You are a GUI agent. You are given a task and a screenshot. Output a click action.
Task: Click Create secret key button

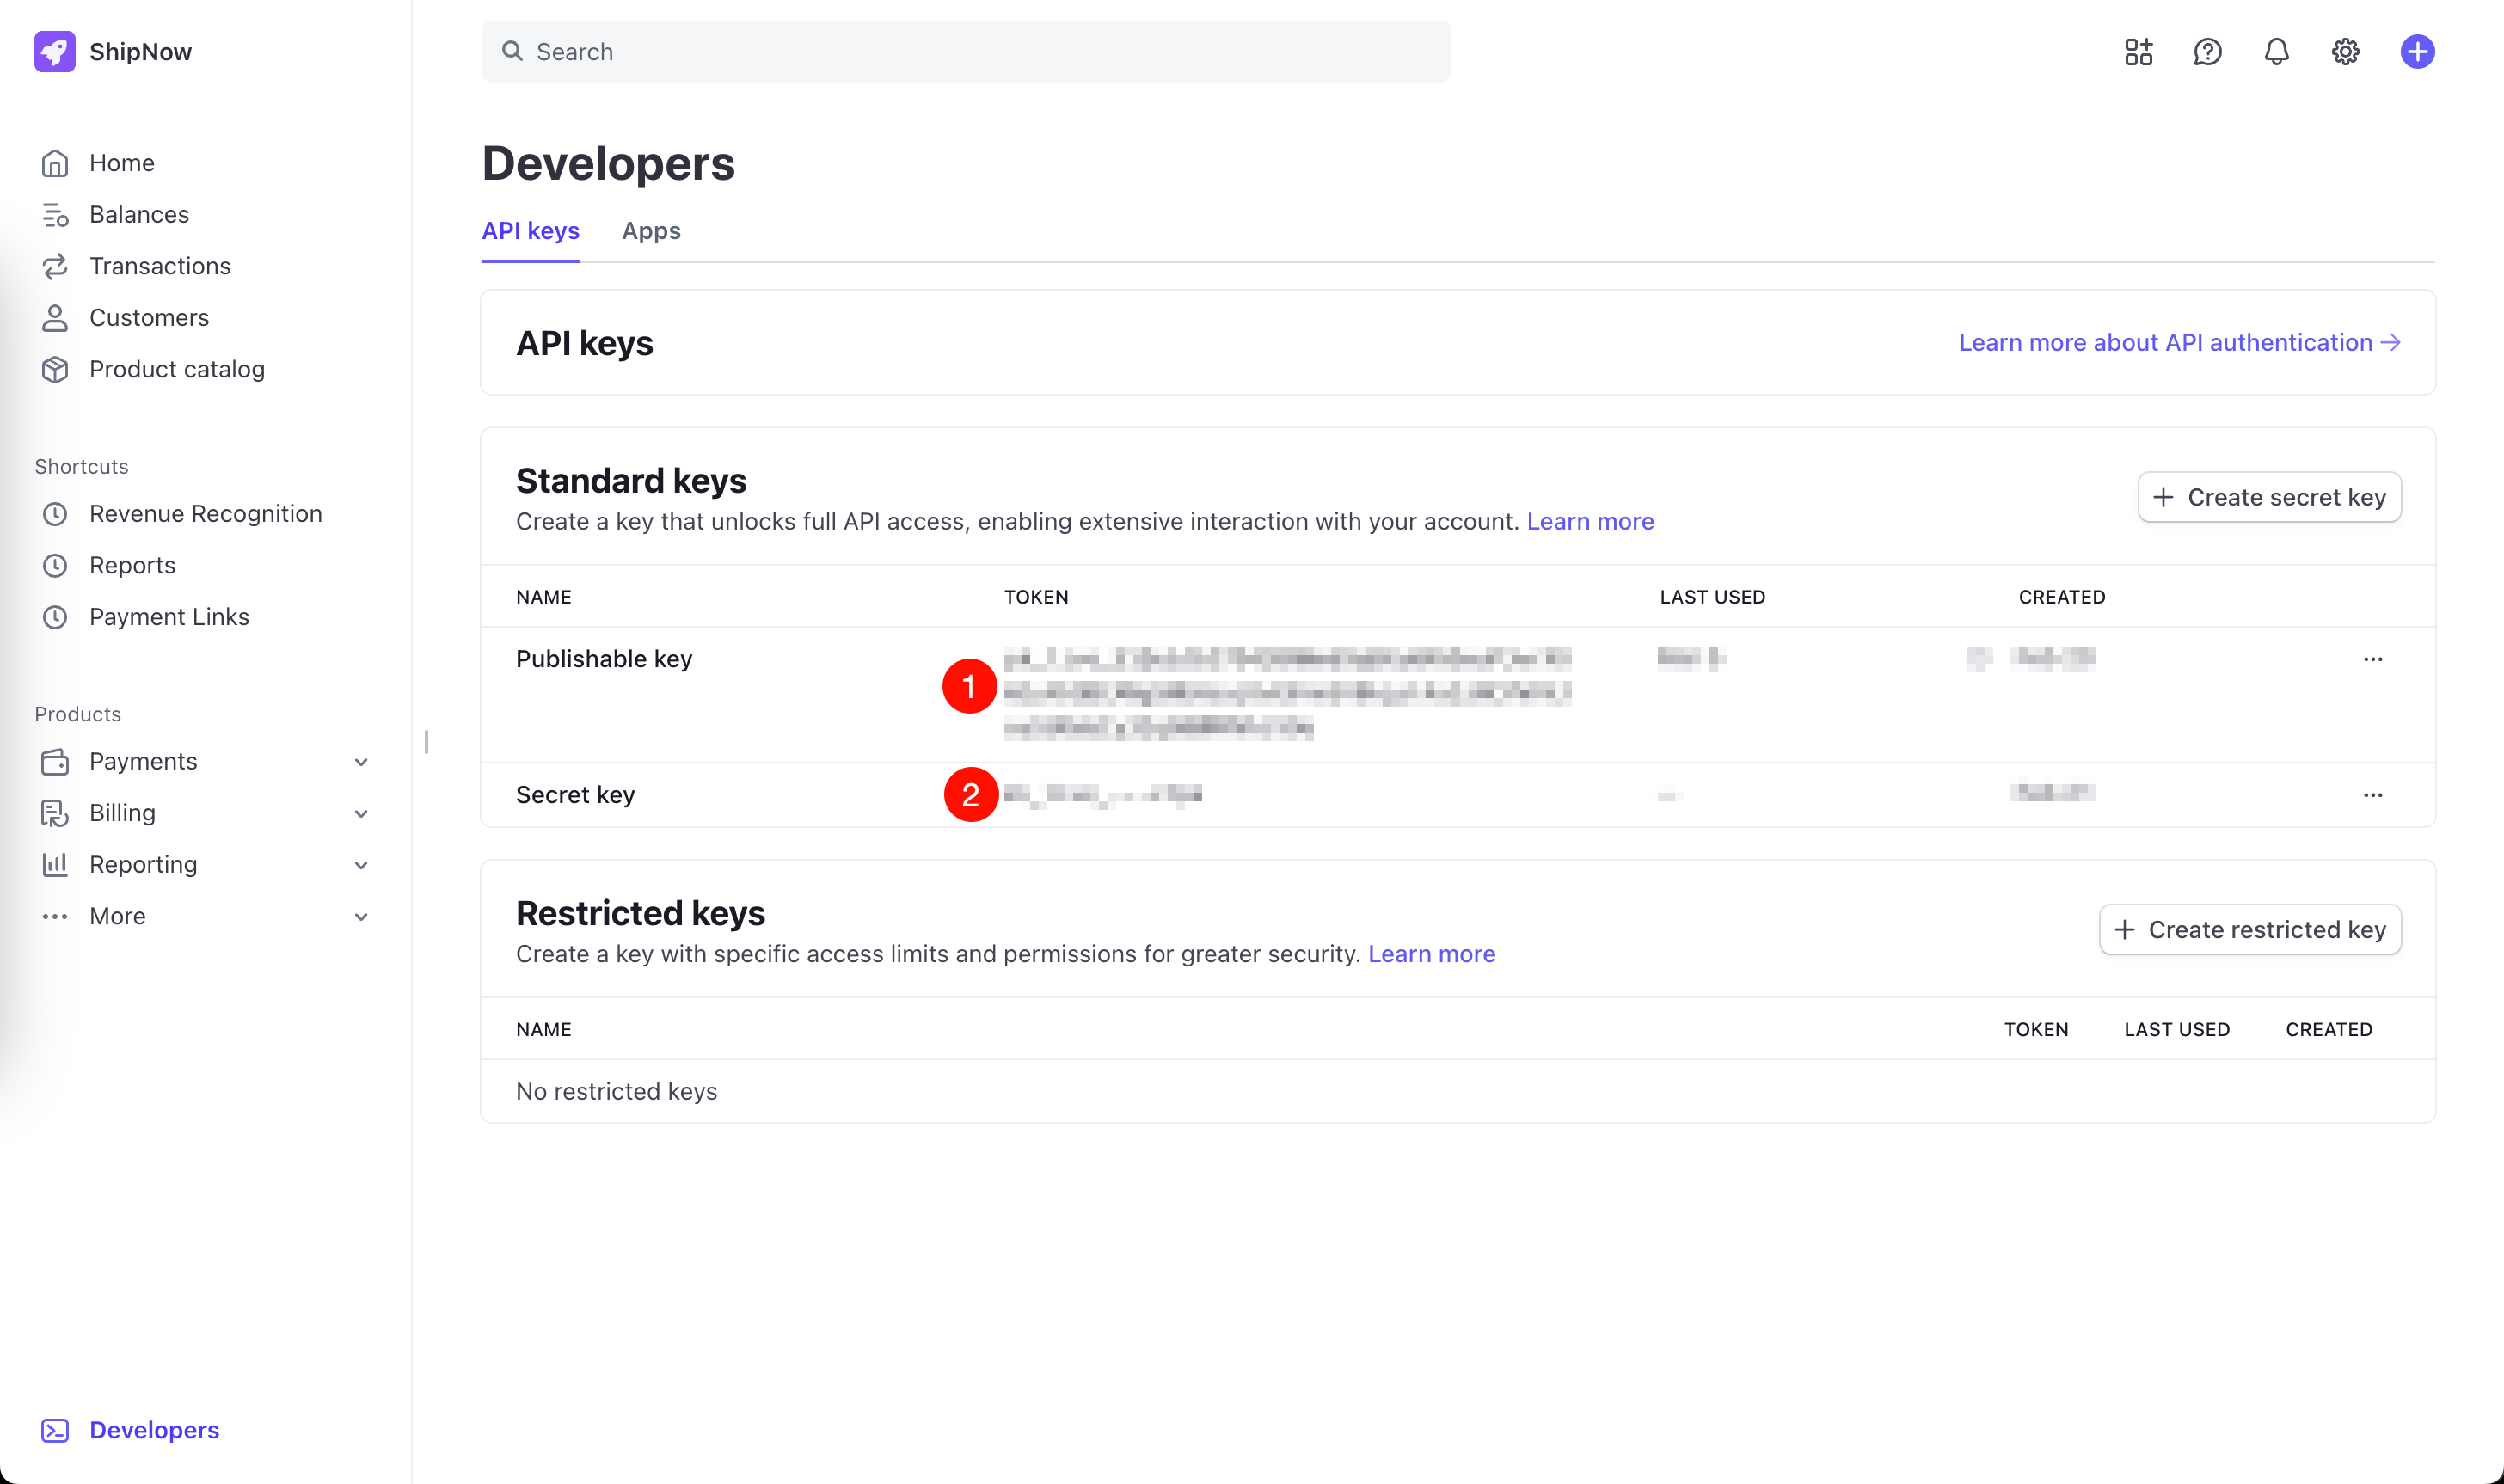[x=2268, y=497]
